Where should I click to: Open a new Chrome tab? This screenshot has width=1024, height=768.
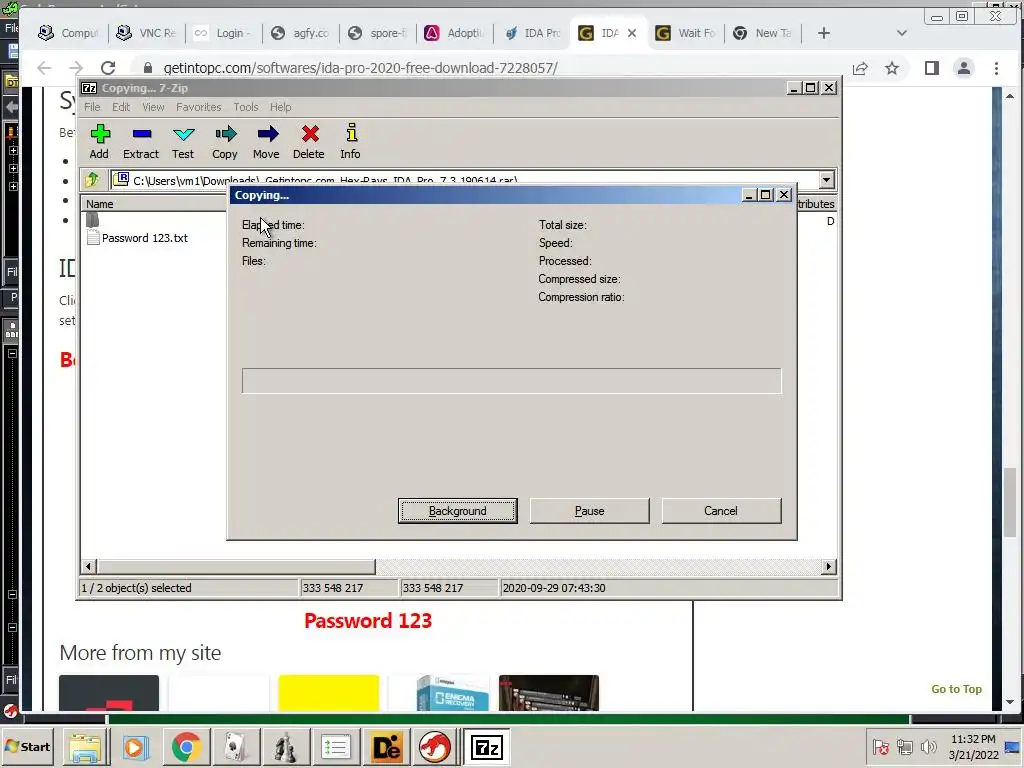[824, 33]
